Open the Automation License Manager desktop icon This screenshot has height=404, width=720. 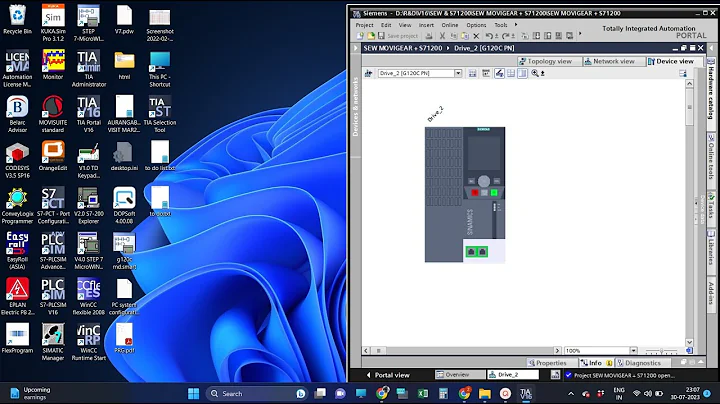tap(17, 69)
